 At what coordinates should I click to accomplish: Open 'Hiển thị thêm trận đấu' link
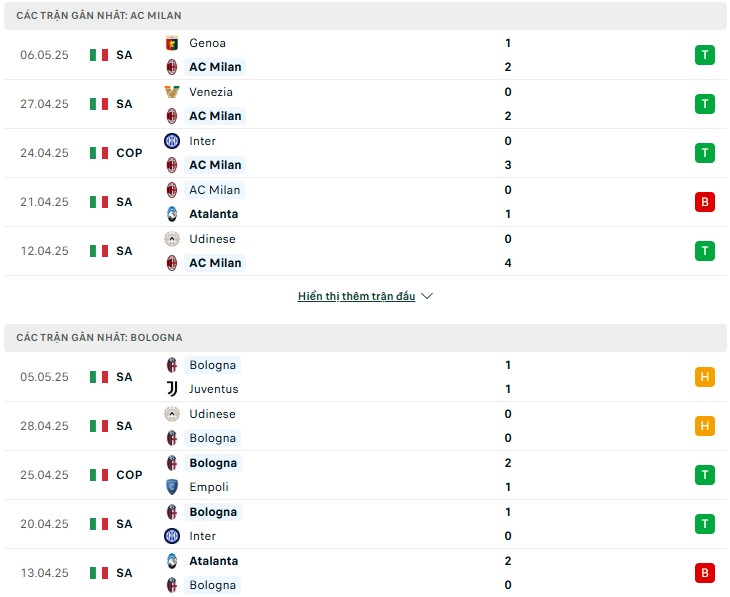(356, 296)
